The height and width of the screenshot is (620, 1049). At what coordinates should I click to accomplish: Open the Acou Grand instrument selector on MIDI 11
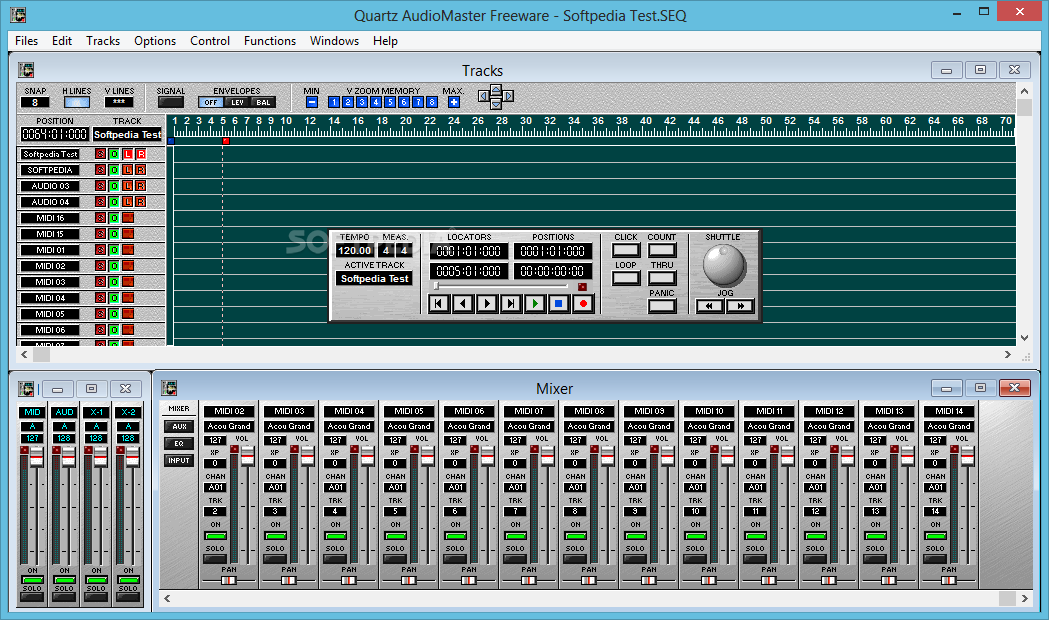(x=769, y=426)
